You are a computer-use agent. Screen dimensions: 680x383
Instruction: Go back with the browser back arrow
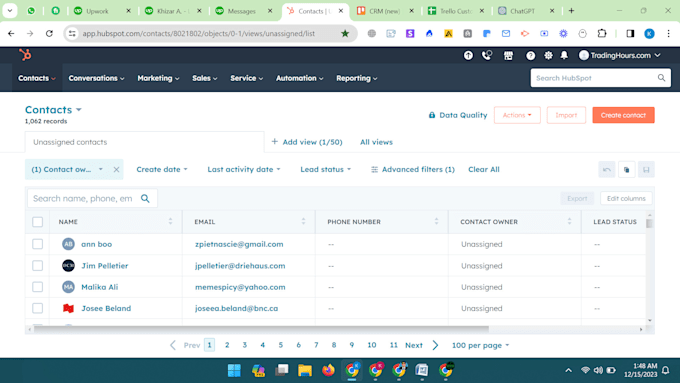(x=11, y=33)
